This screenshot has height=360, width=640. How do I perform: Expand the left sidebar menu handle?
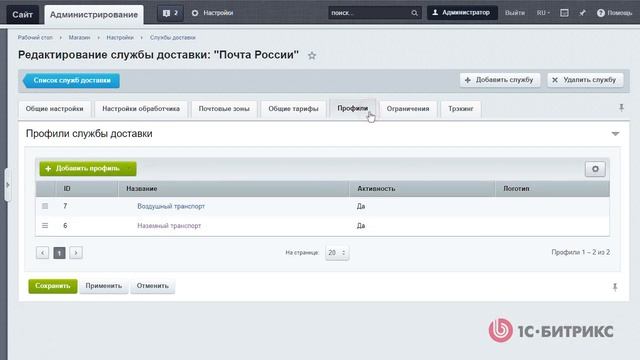point(7,185)
